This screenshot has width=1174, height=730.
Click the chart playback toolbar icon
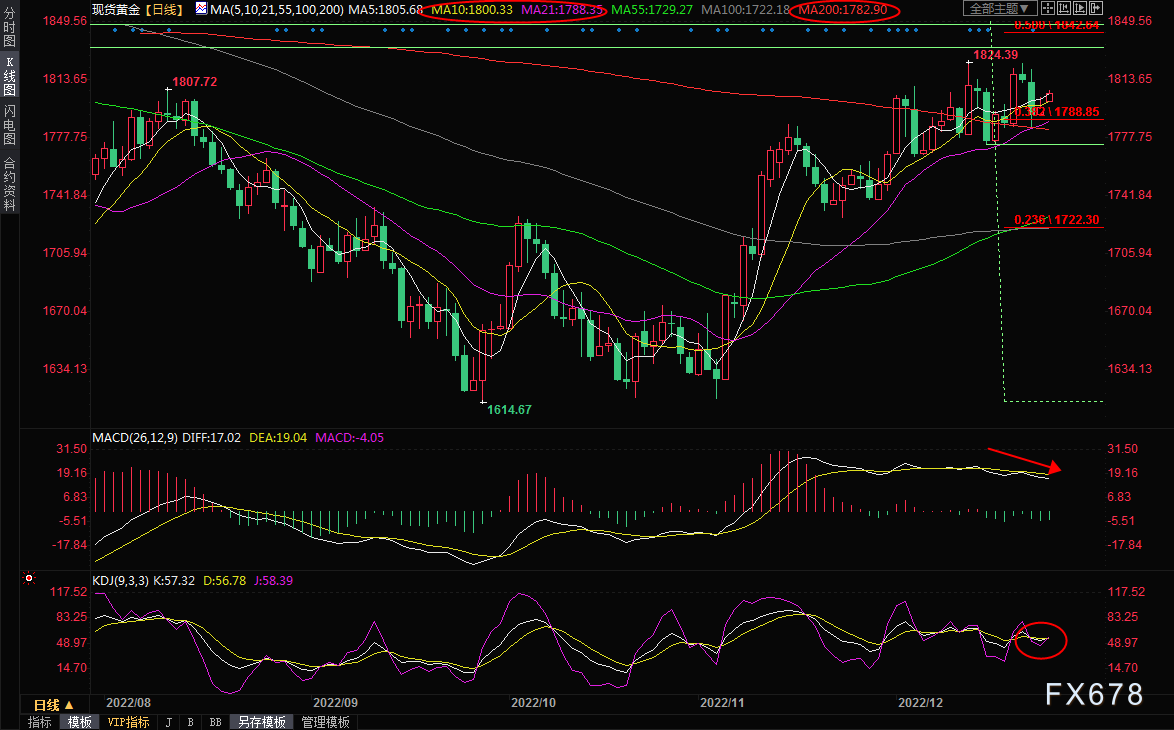[1080, 9]
